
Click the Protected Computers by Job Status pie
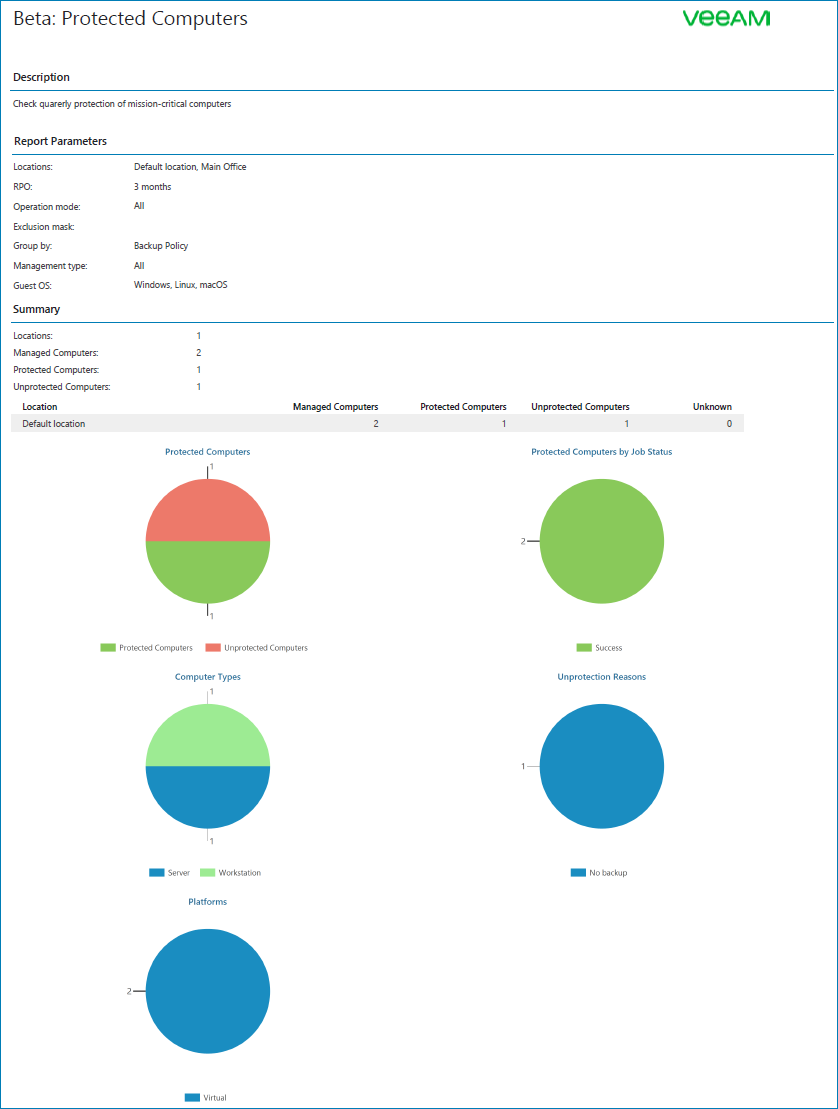point(602,541)
